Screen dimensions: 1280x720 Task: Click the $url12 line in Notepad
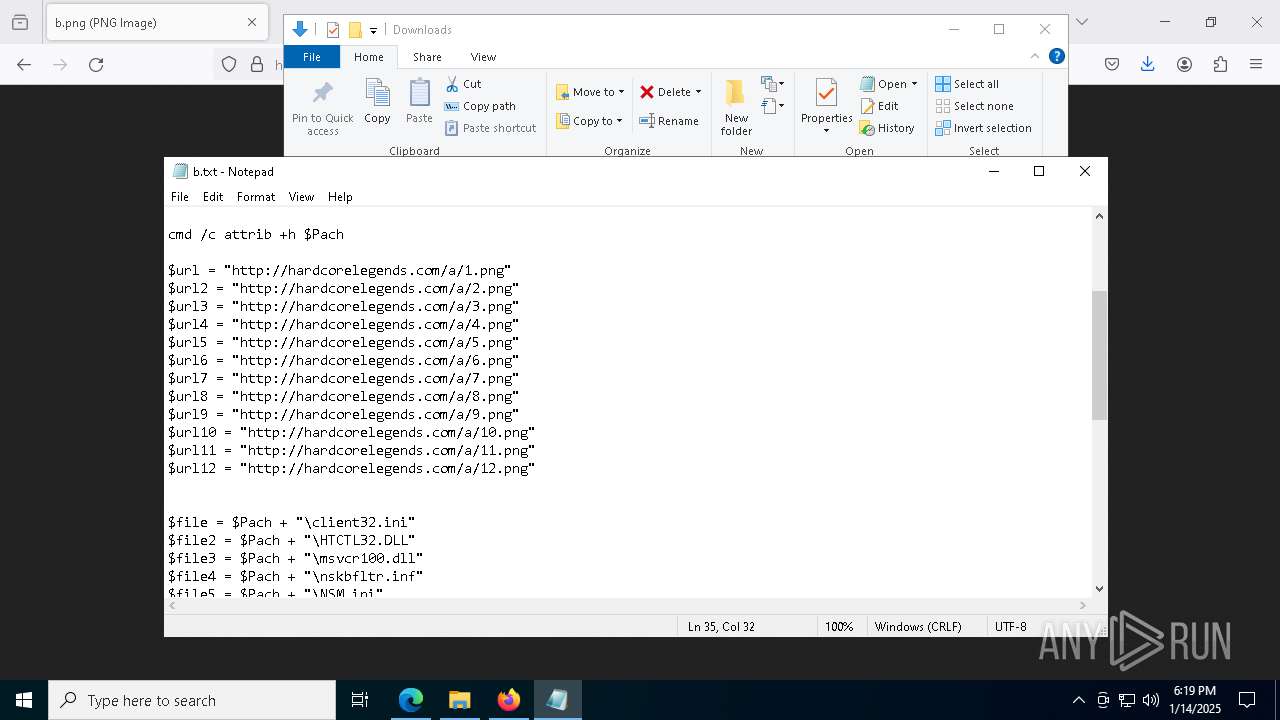click(x=351, y=468)
